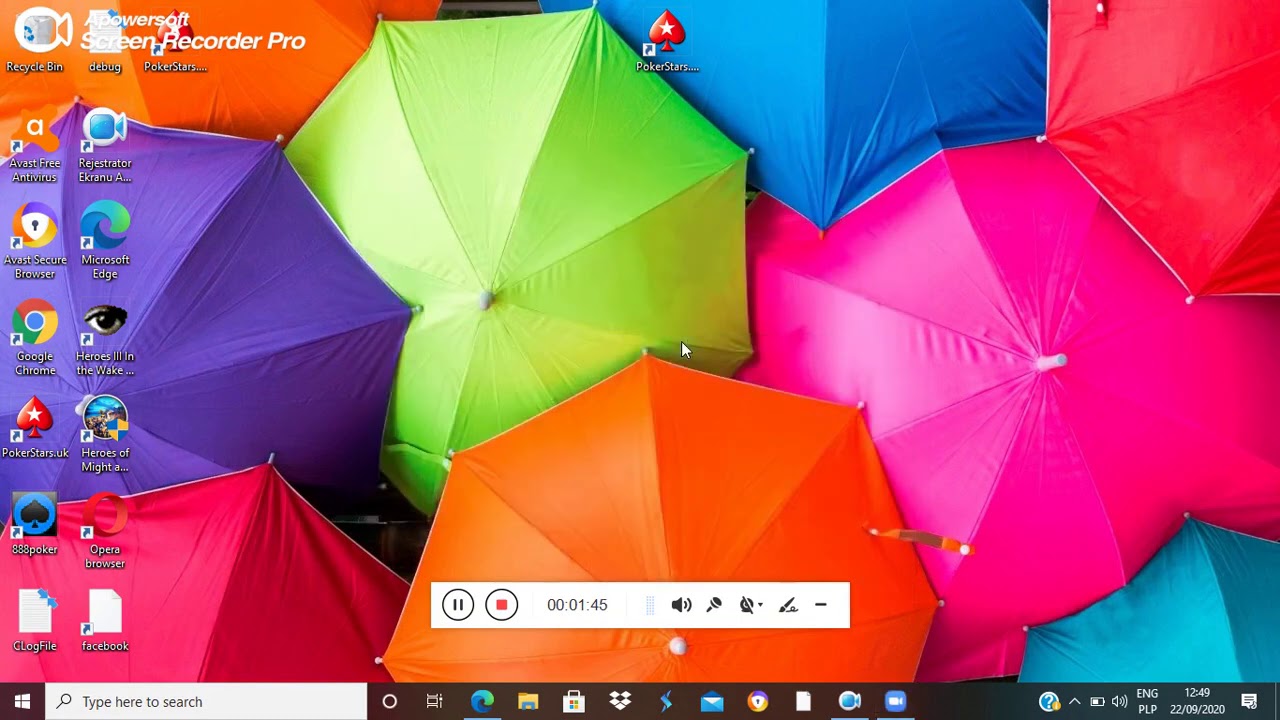Expand the hidden system tray icons
Screen dimensions: 1280x720
1075,702
